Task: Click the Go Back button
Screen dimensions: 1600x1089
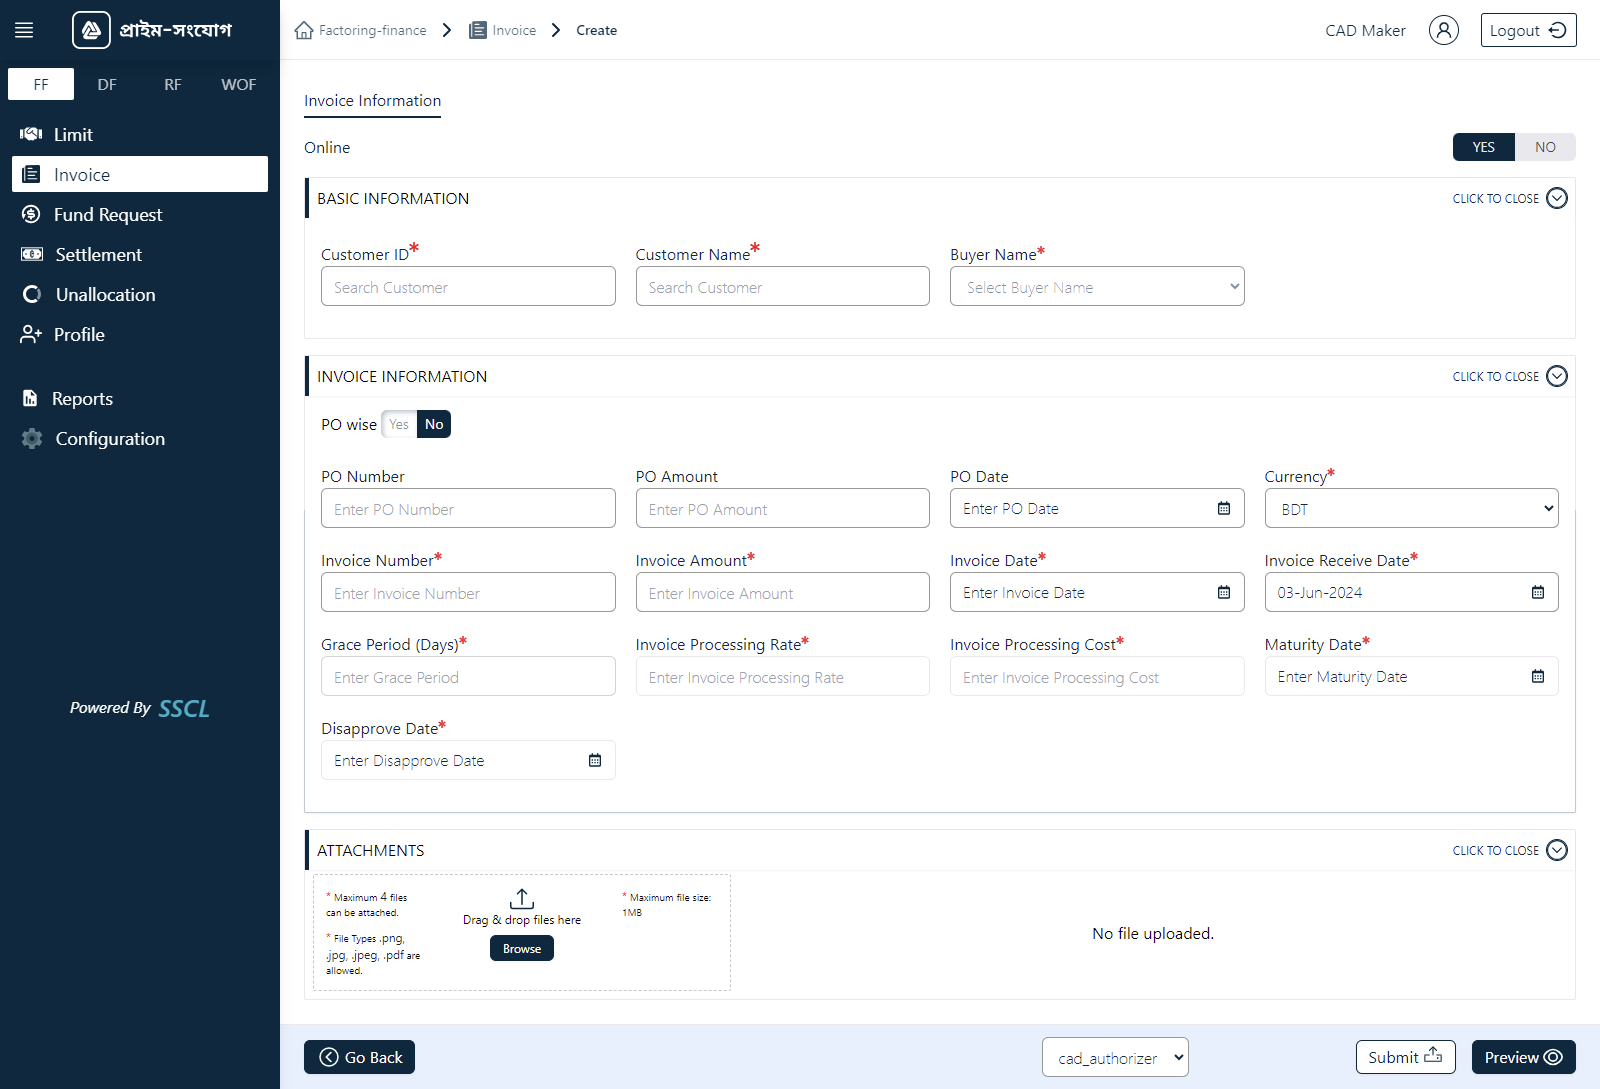Action: tap(359, 1057)
